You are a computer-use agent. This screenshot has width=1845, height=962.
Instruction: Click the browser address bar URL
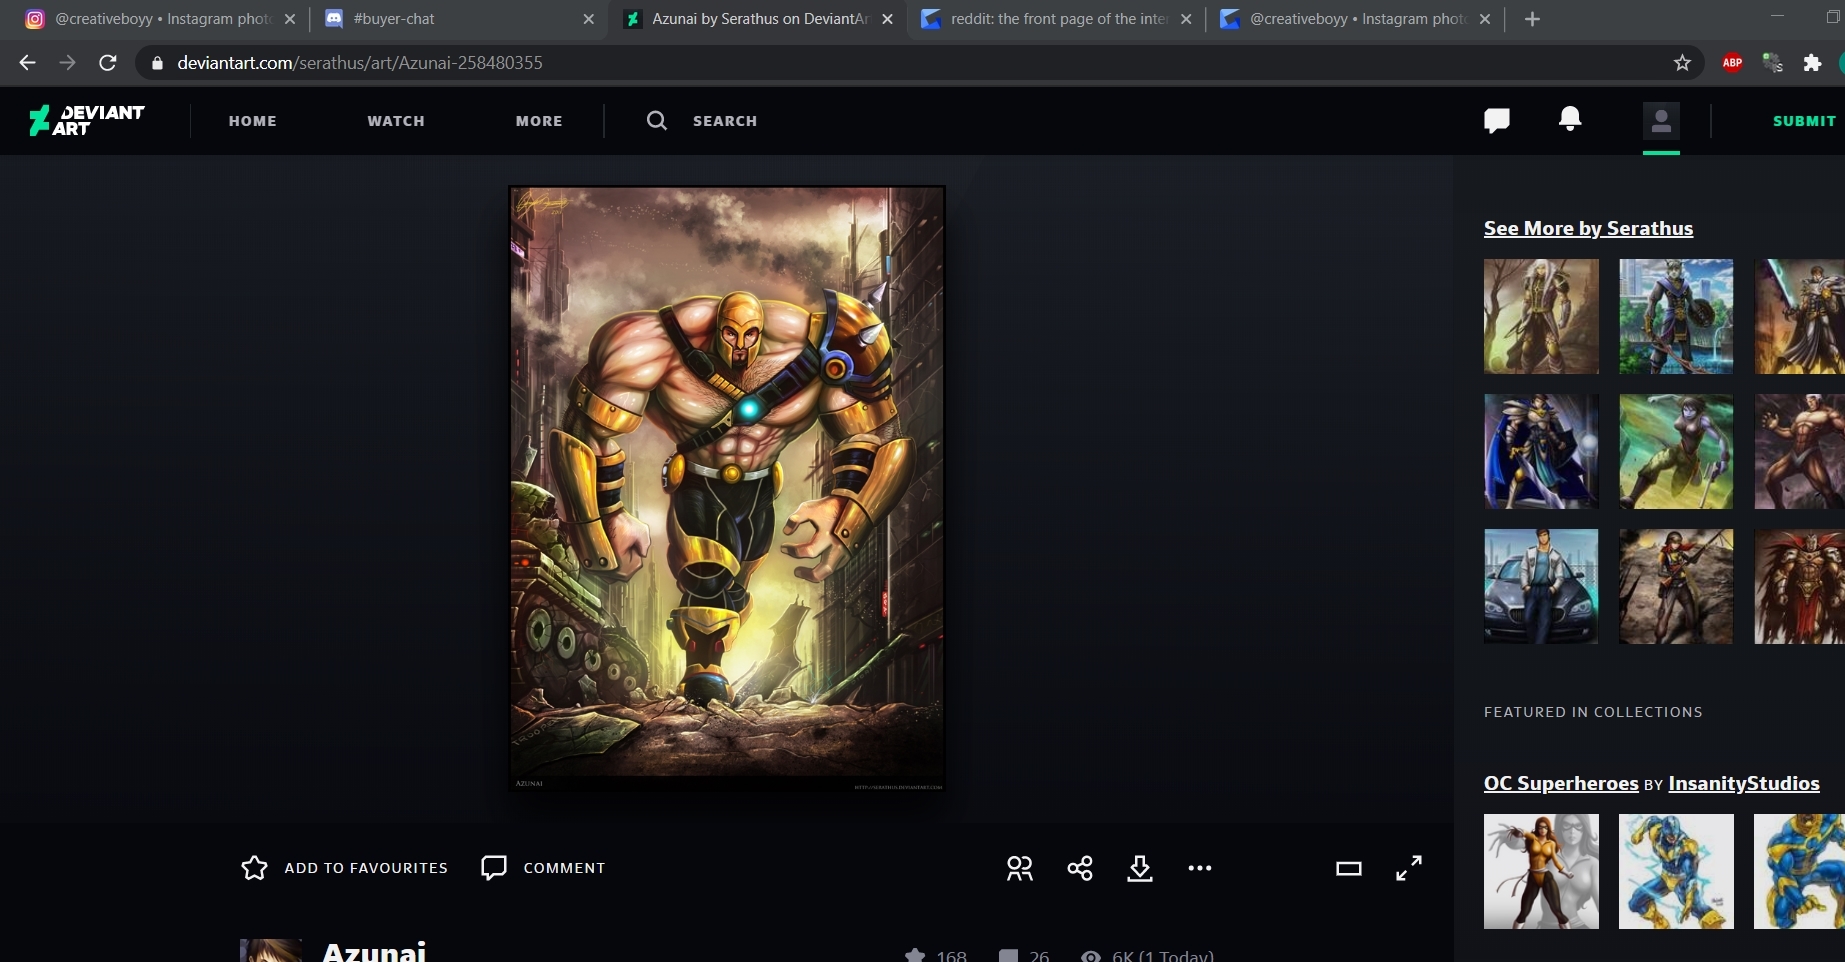coord(360,62)
